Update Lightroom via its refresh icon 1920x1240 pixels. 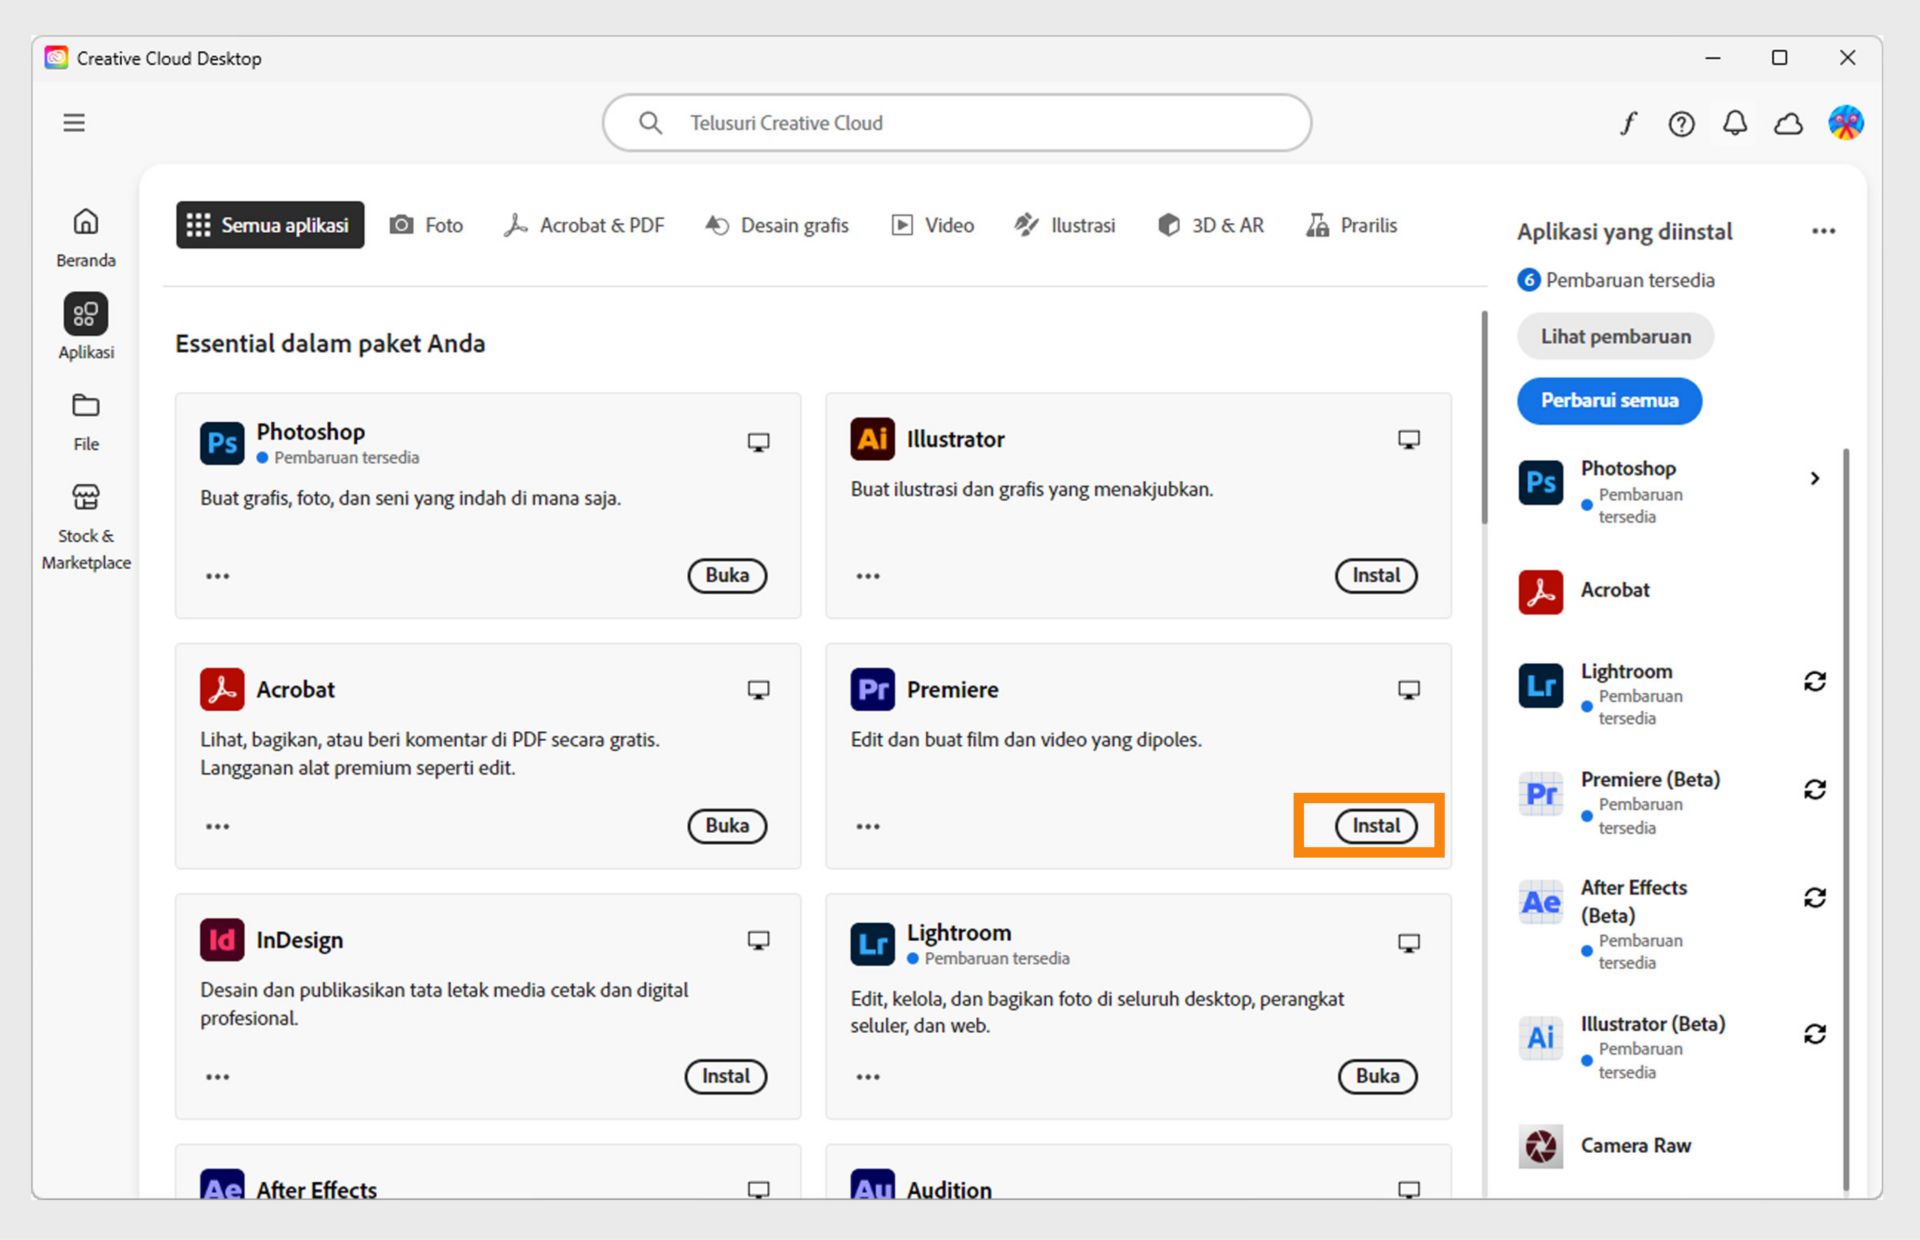click(x=1815, y=682)
